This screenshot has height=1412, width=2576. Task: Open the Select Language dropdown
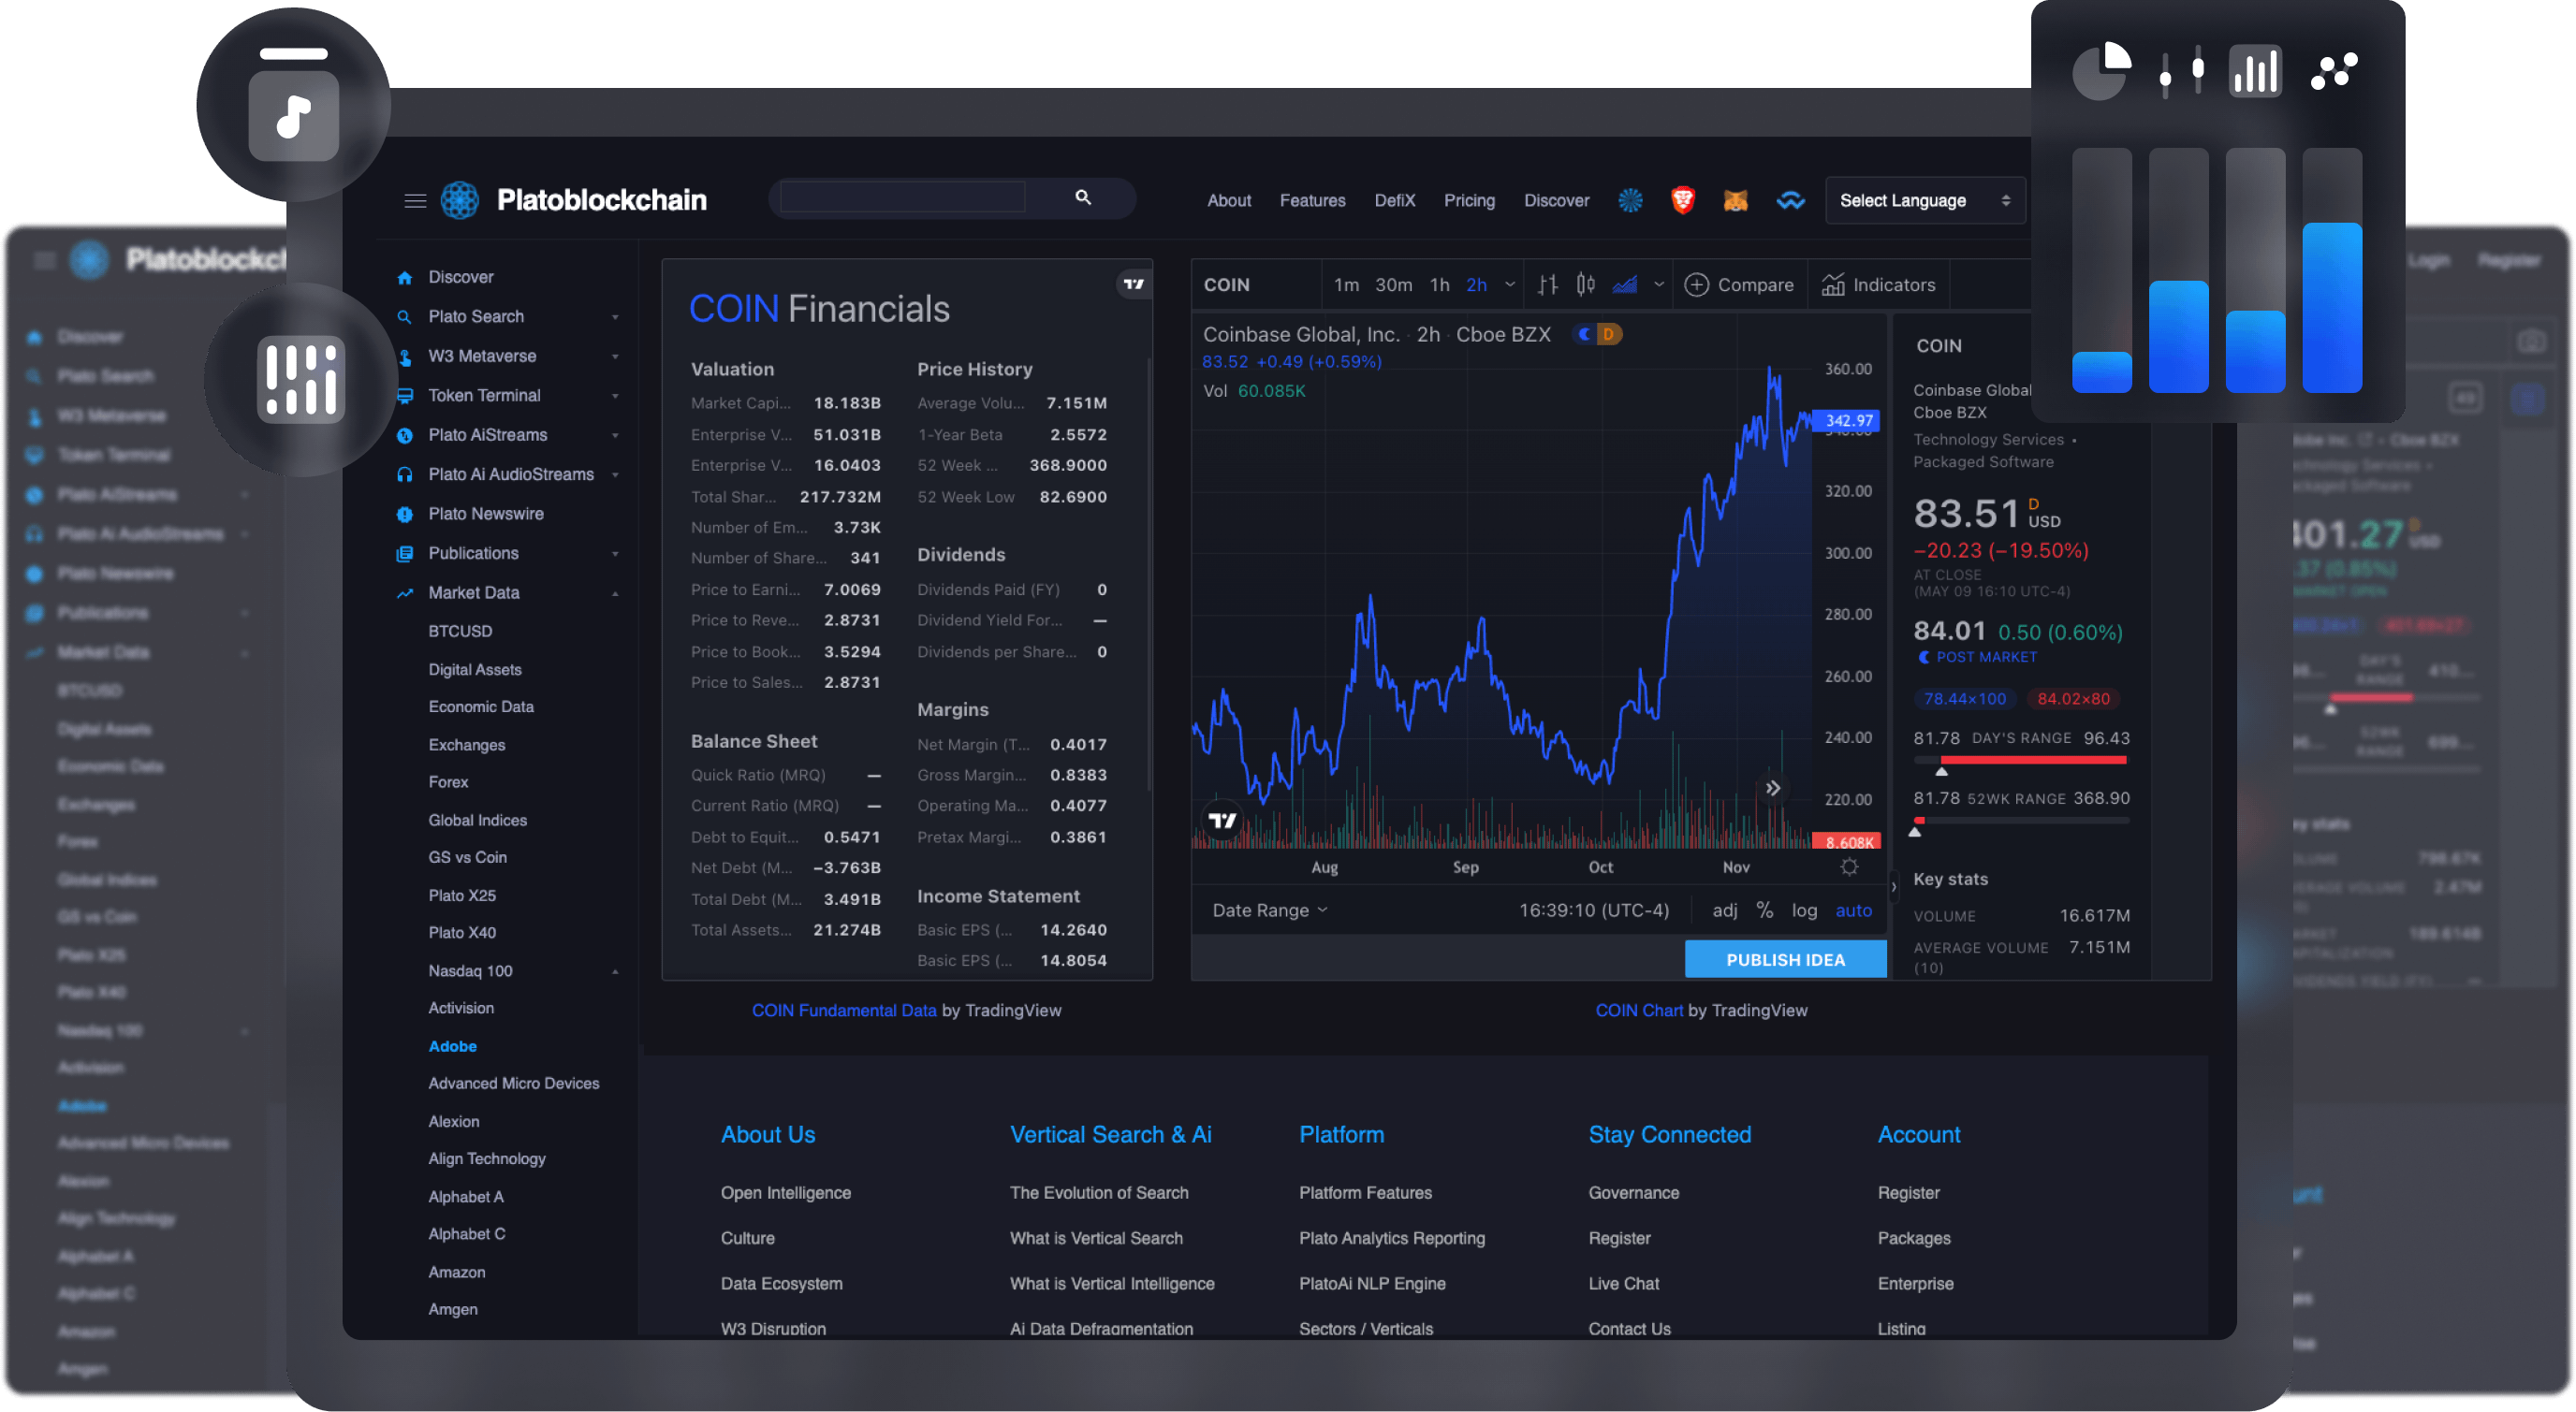1925,201
